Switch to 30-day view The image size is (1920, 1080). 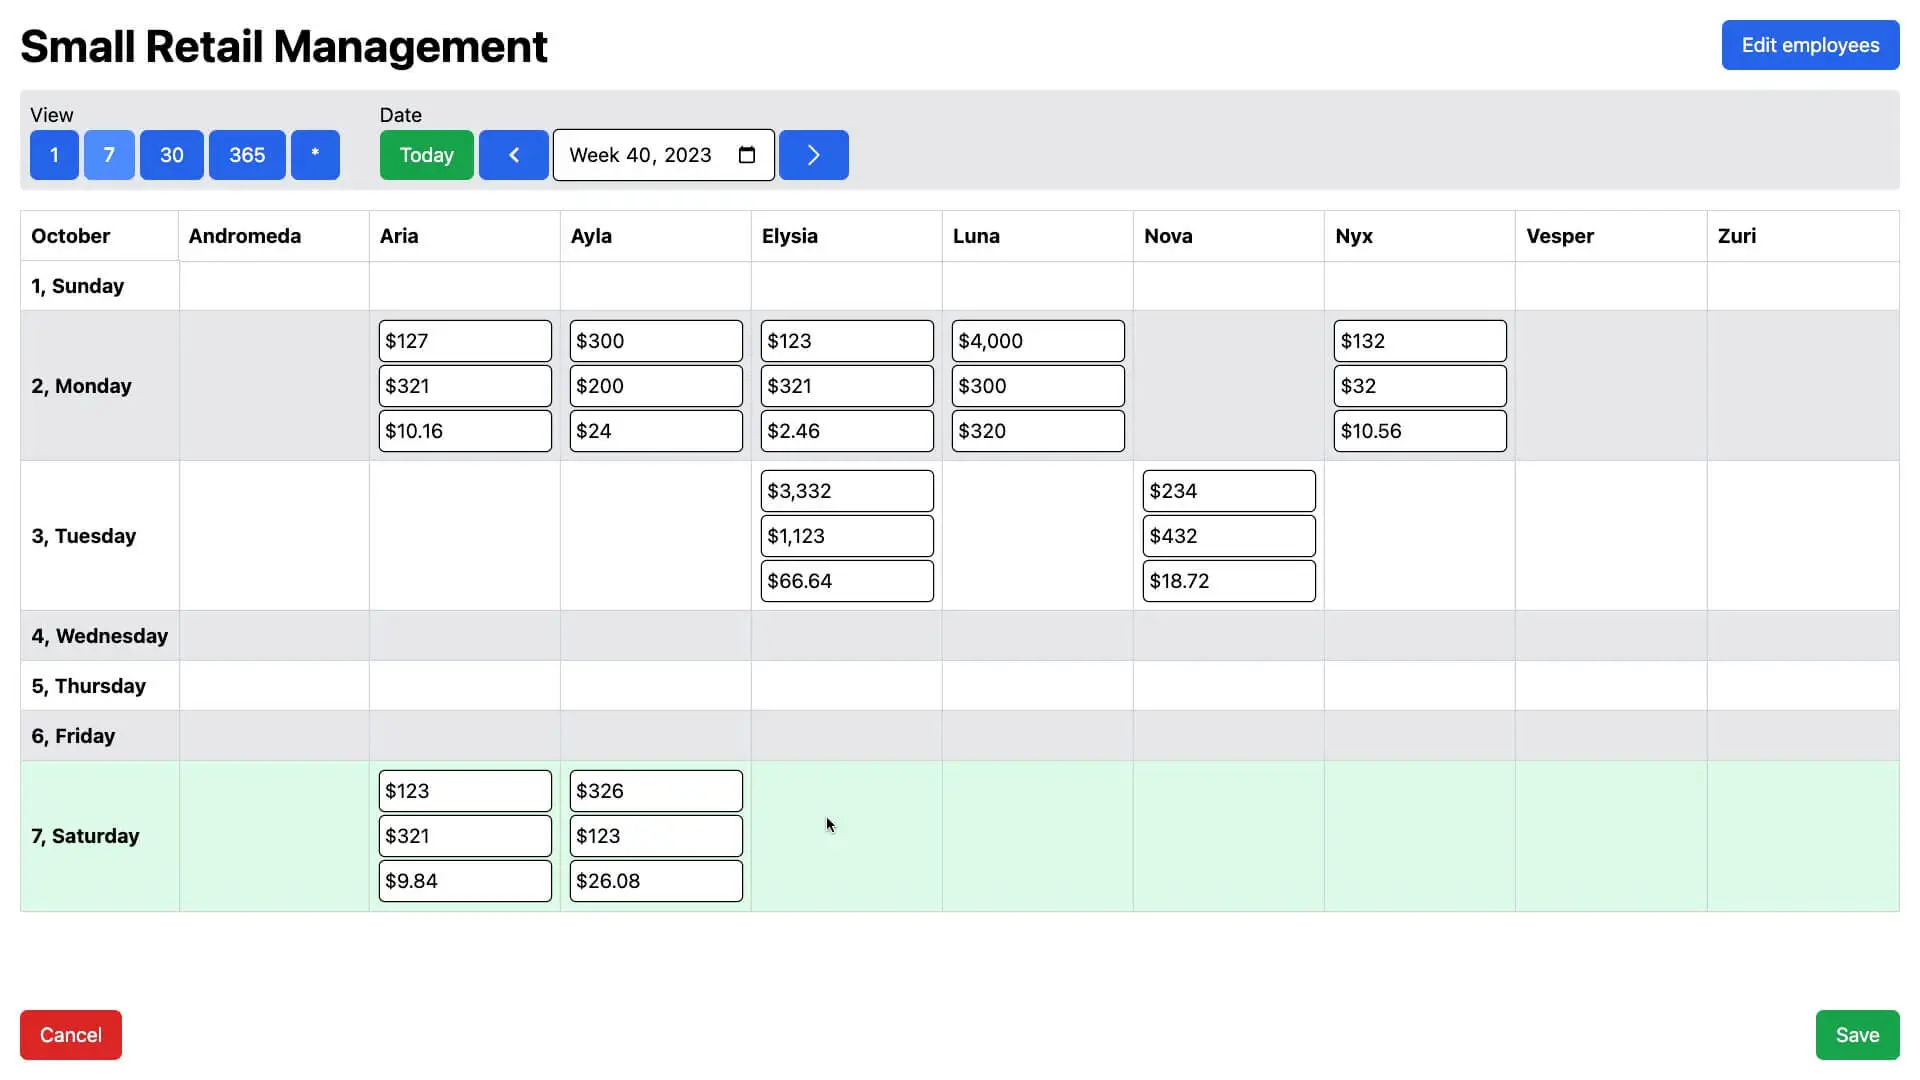(x=172, y=155)
